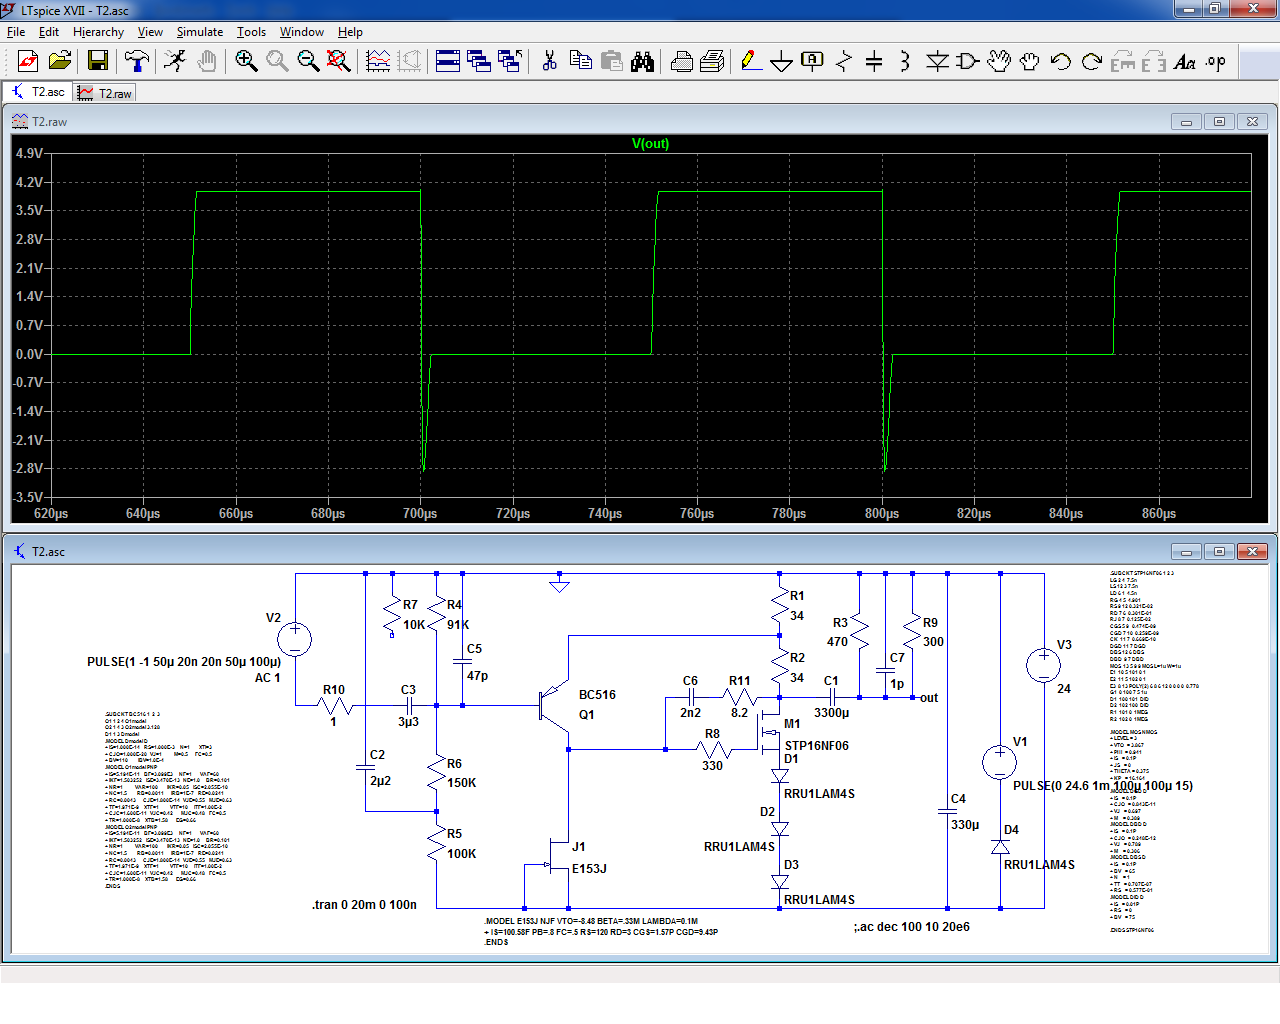
Task: Place an Inductor tool
Action: 905,61
